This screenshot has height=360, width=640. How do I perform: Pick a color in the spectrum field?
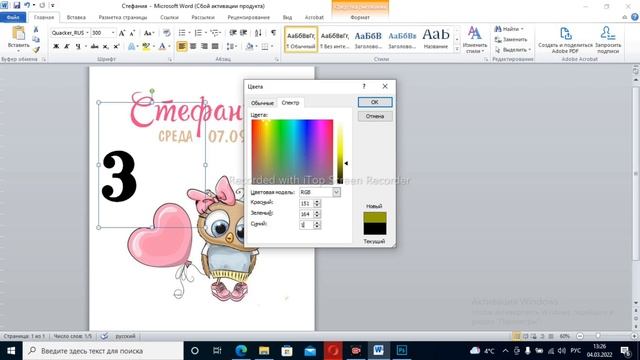pyautogui.click(x=292, y=152)
